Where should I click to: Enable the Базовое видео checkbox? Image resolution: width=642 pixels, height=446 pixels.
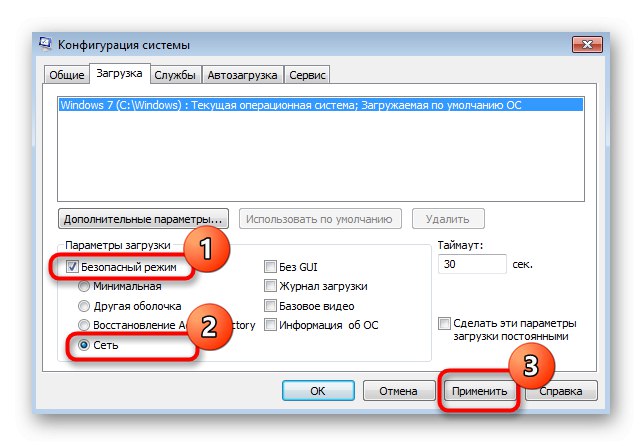[270, 306]
